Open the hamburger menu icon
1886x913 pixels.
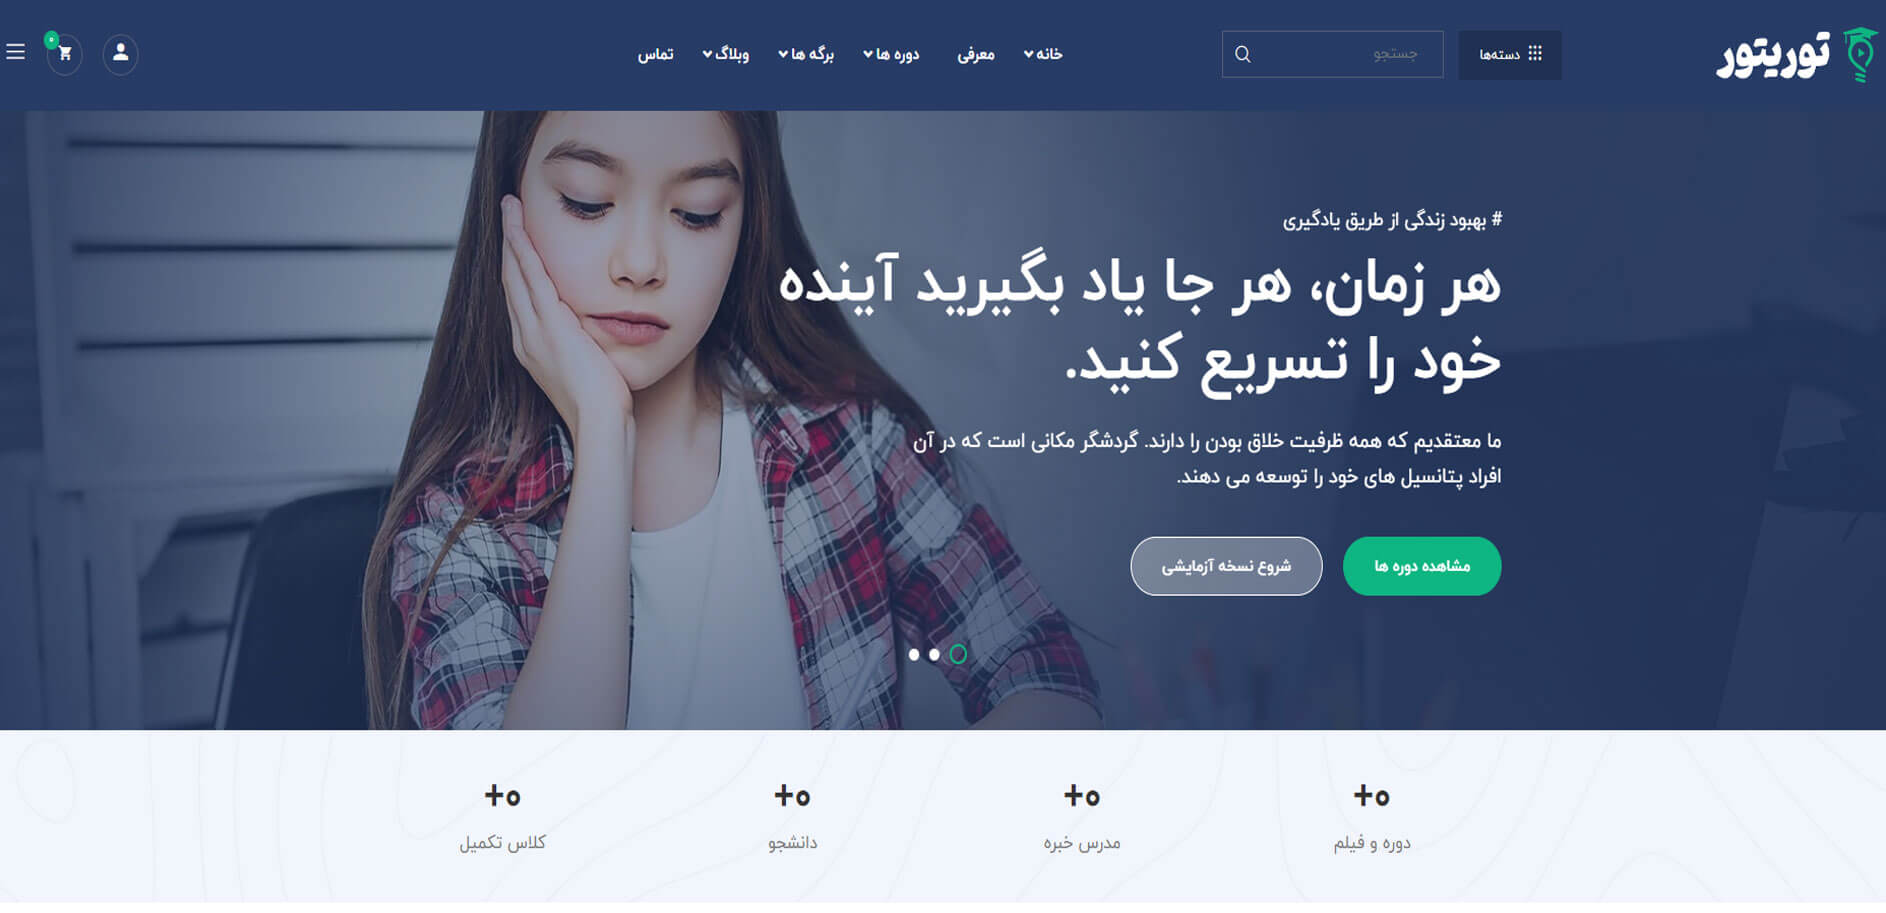pos(15,51)
